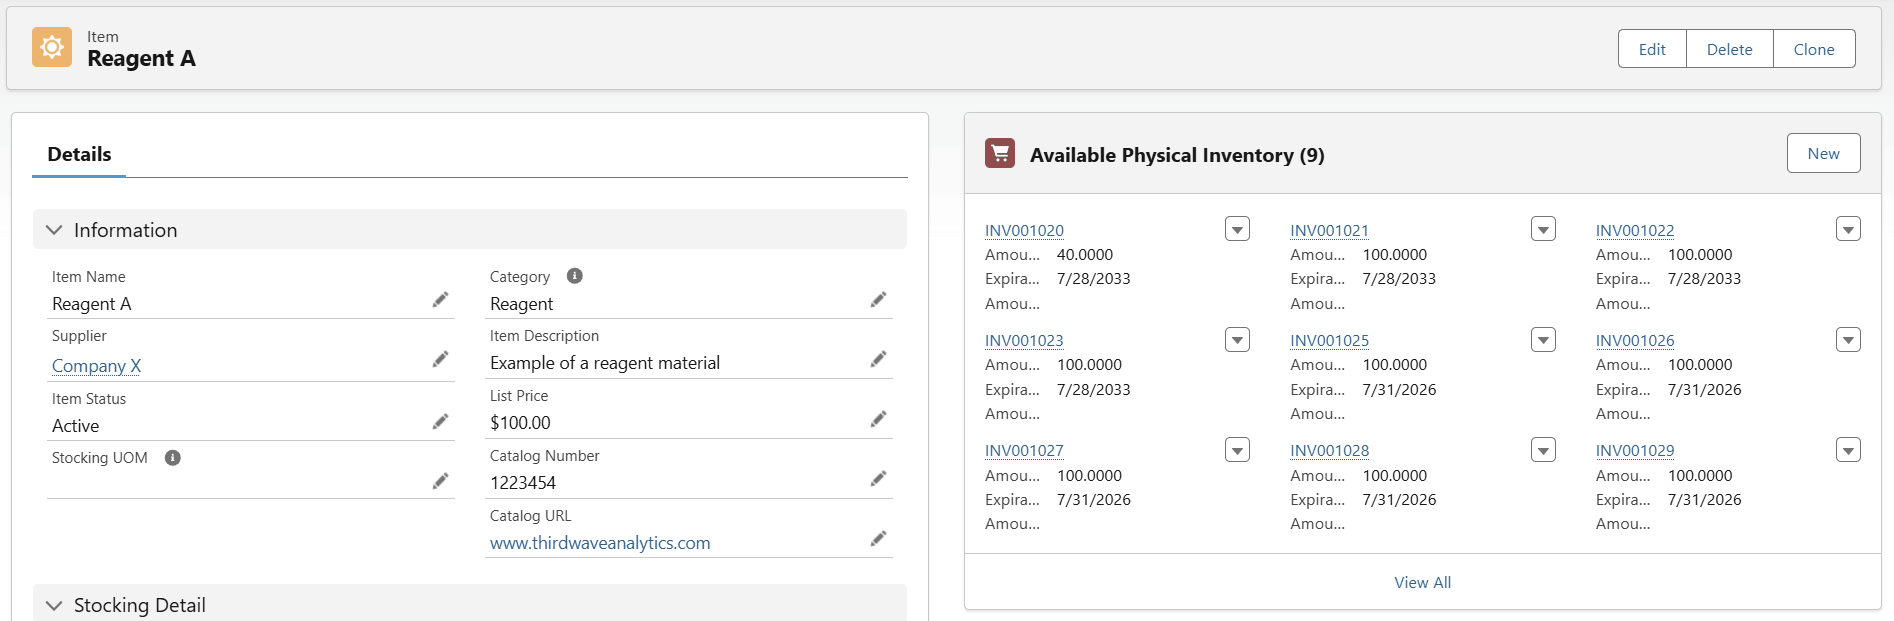Open the Company X supplier link

(x=96, y=366)
